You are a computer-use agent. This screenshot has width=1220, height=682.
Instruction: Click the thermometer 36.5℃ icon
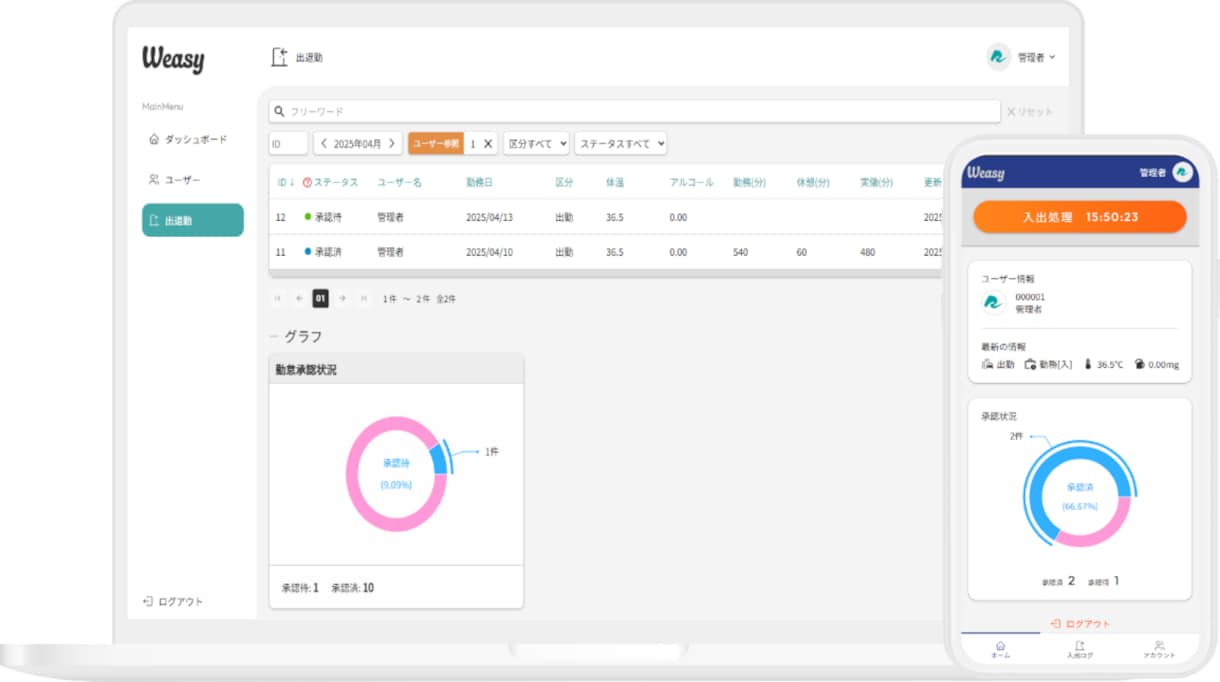coord(1088,364)
